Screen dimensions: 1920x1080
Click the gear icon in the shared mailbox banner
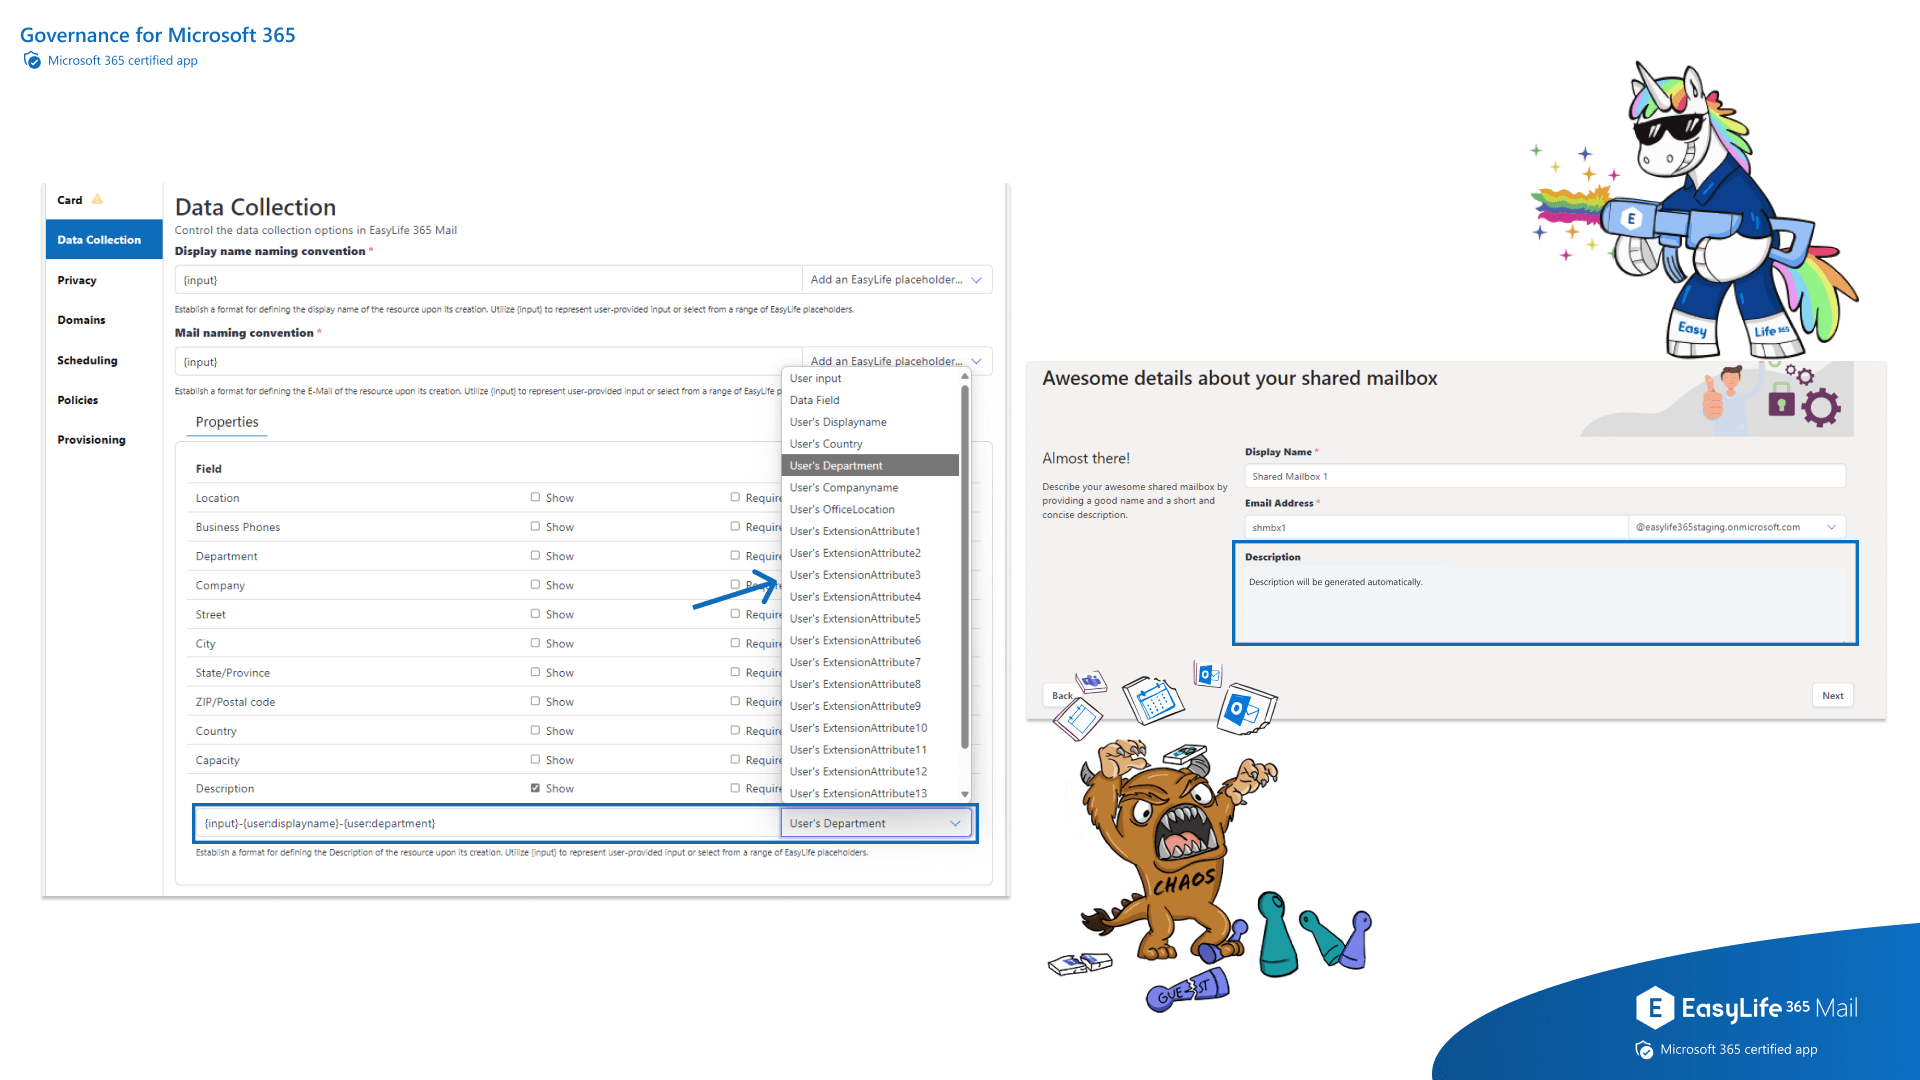[x=1822, y=406]
